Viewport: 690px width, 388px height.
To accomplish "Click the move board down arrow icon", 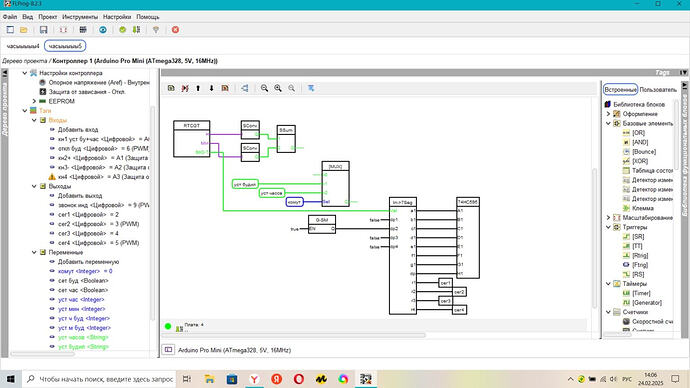I will (x=211, y=88).
